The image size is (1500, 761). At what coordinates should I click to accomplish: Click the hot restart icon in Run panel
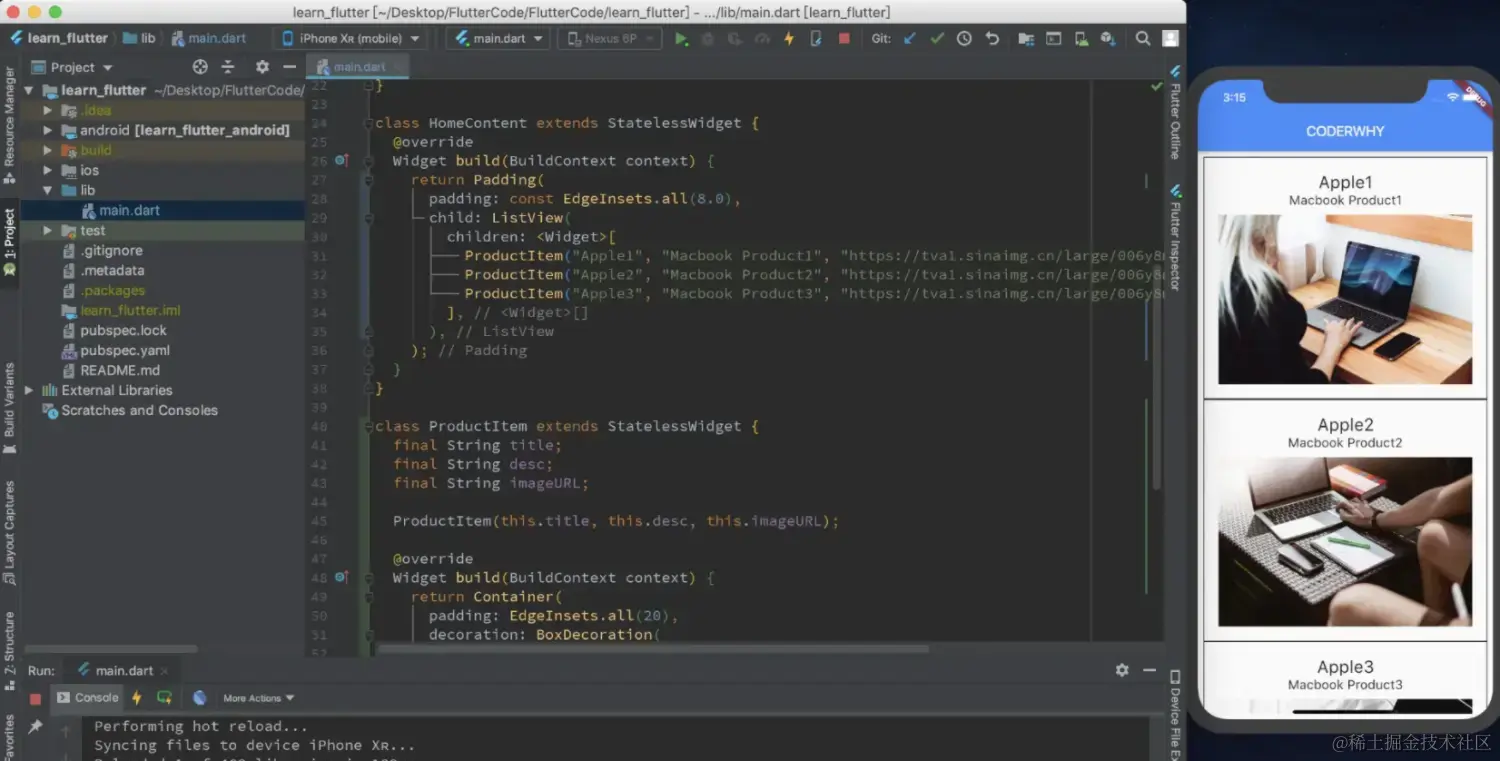click(164, 698)
